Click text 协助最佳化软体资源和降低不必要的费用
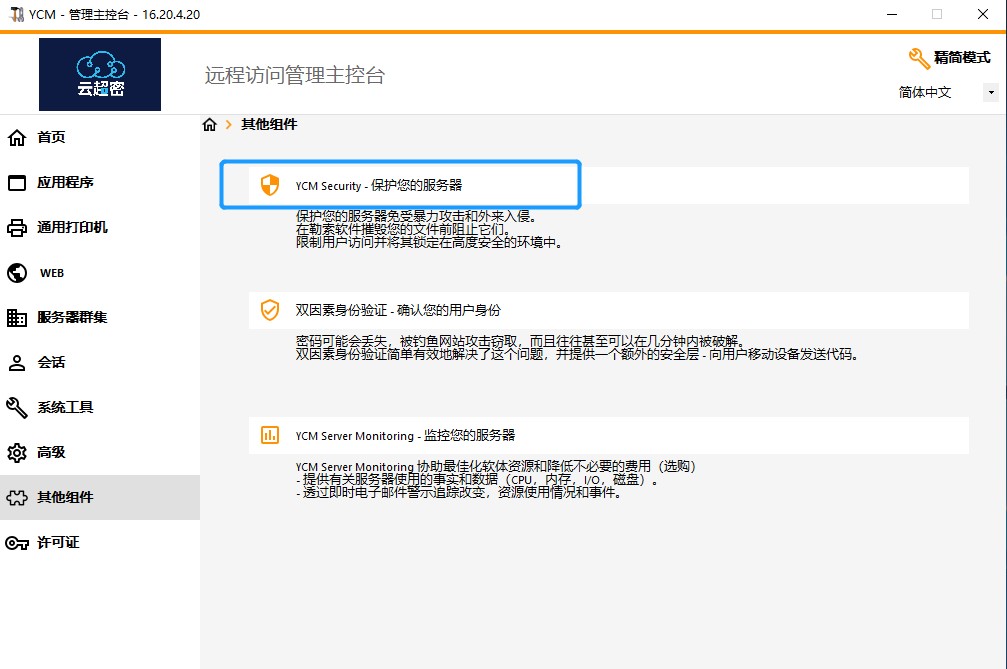 tap(534, 467)
